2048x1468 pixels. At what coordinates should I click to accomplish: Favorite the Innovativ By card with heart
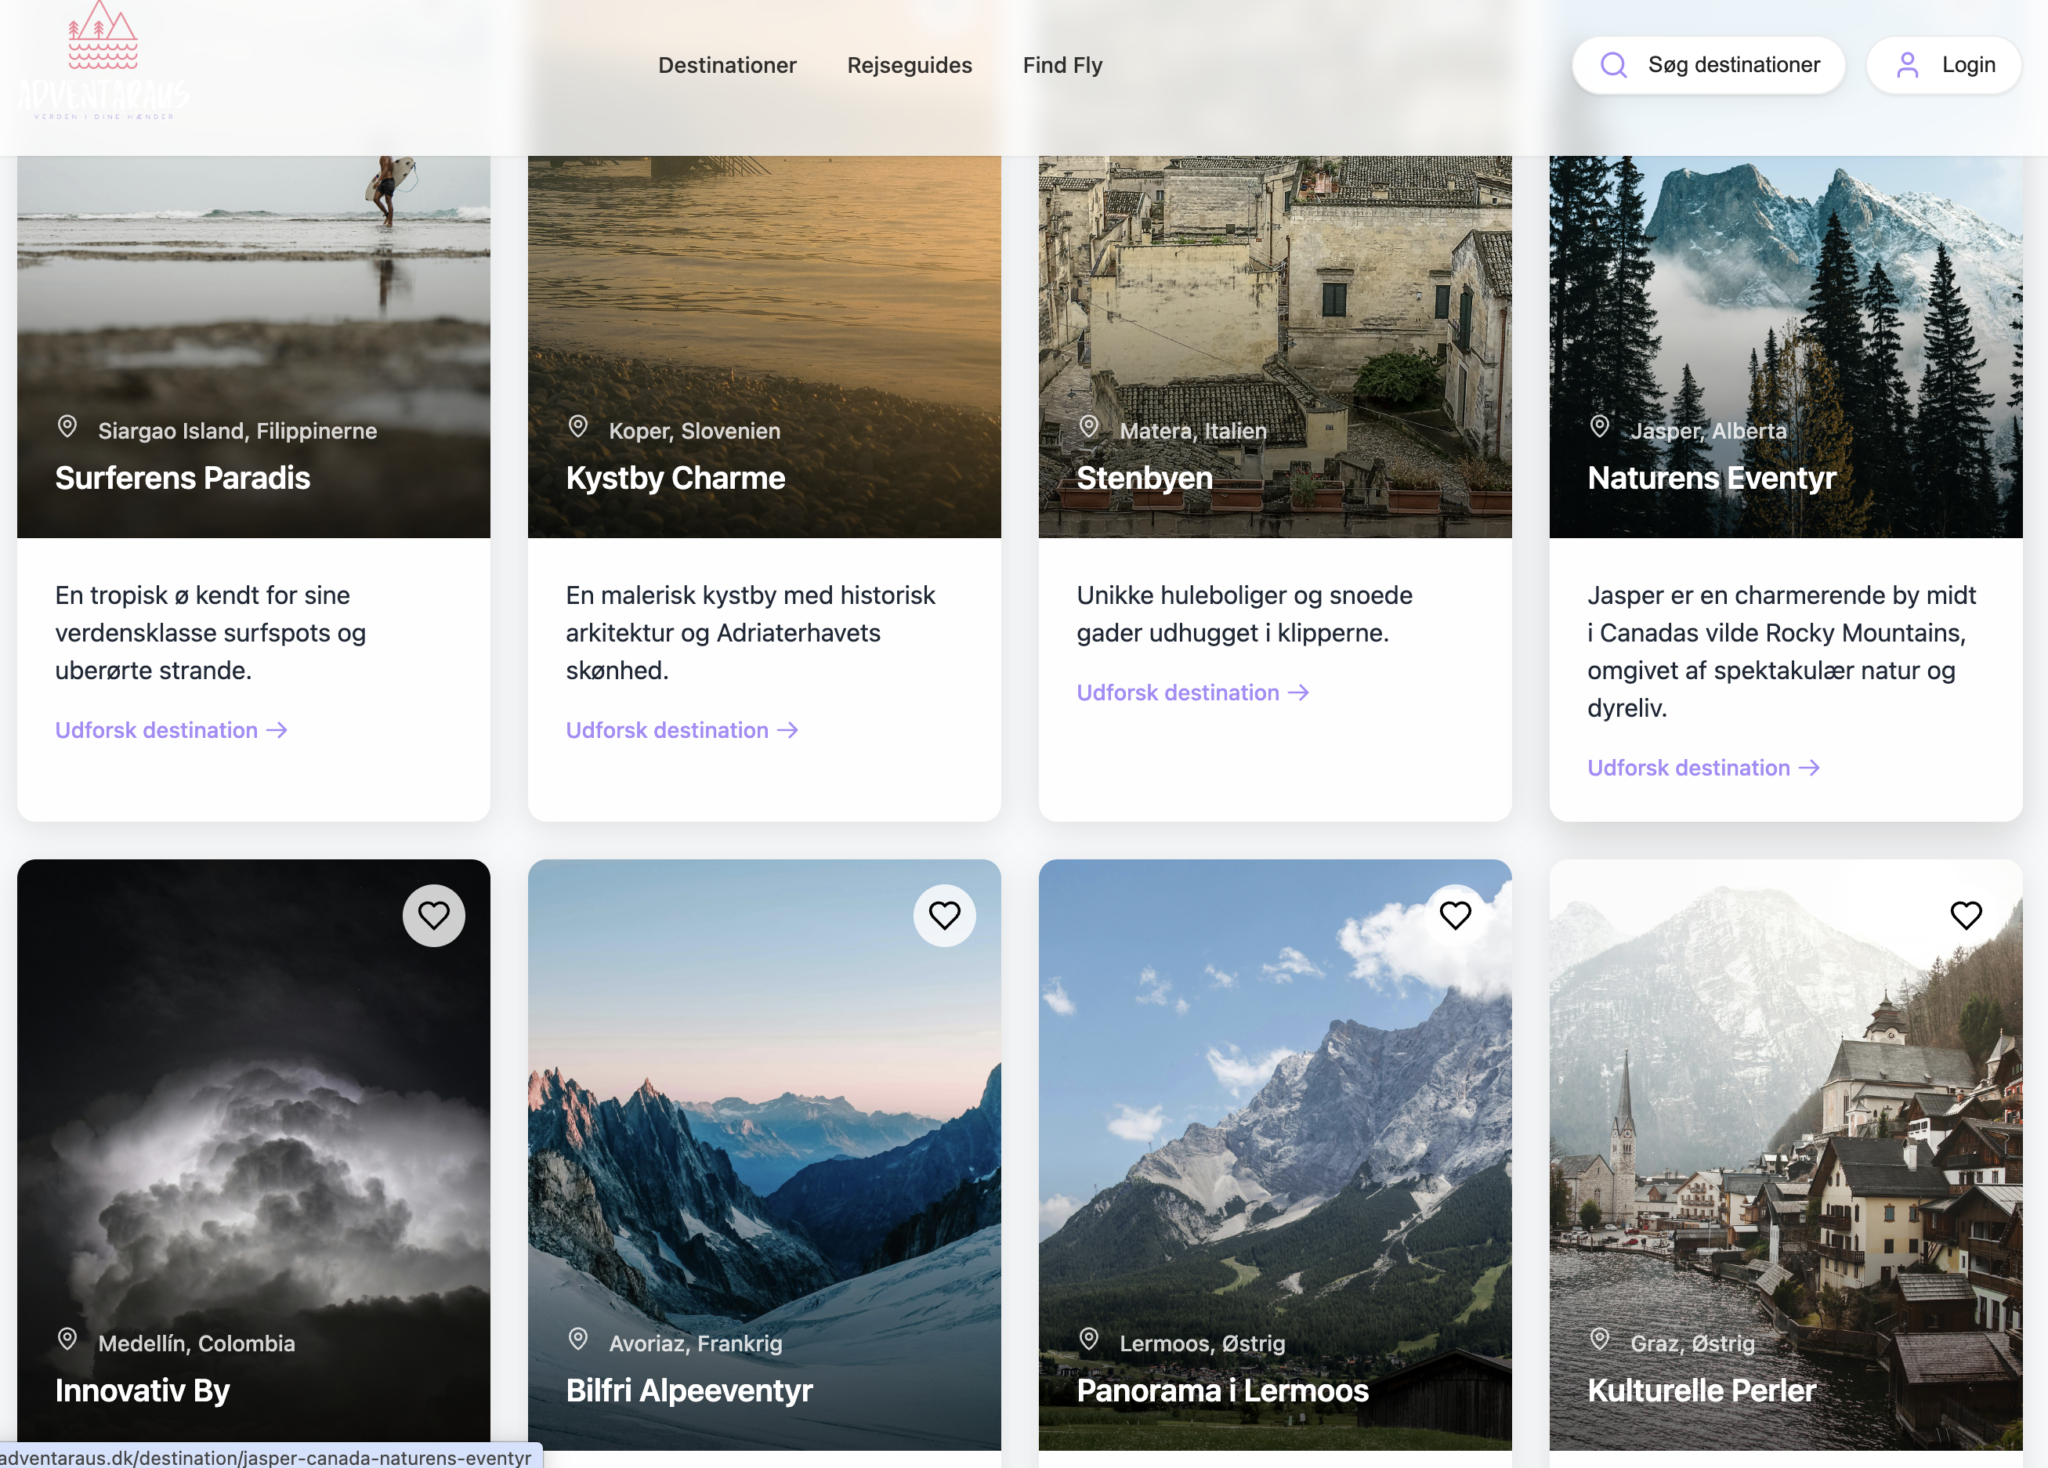(433, 915)
